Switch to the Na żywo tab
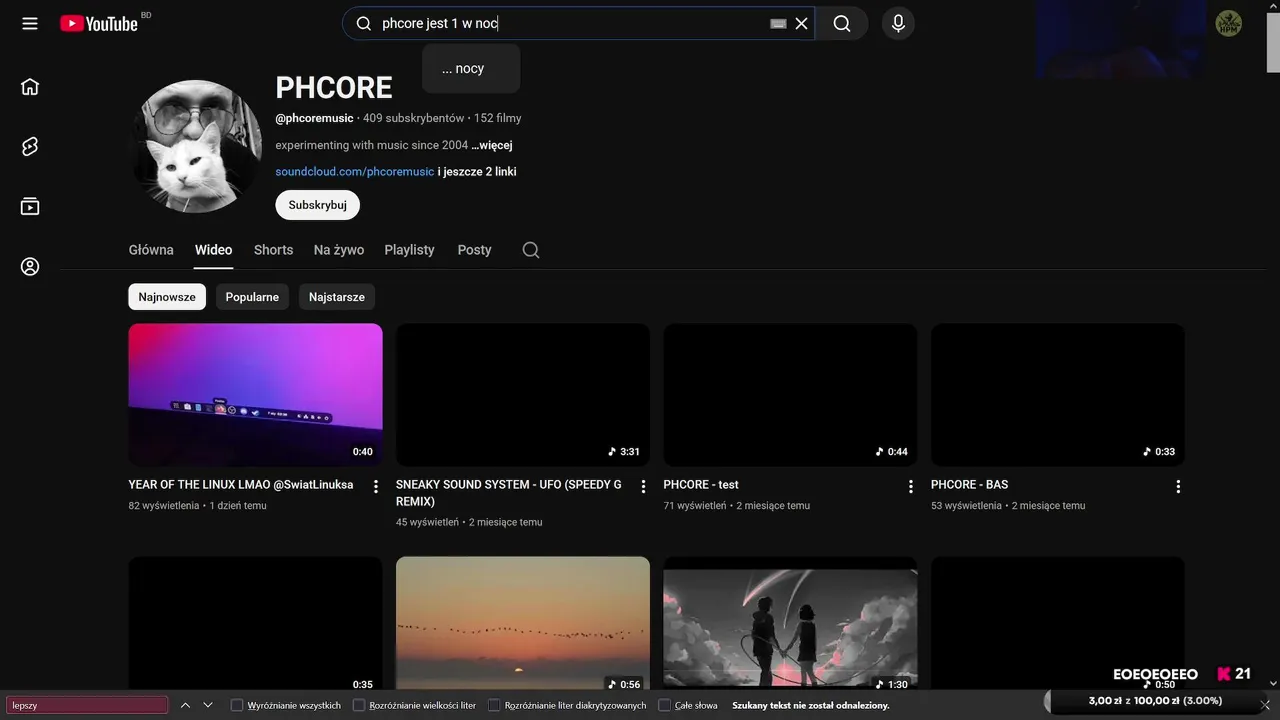This screenshot has height=720, width=1280. click(339, 250)
